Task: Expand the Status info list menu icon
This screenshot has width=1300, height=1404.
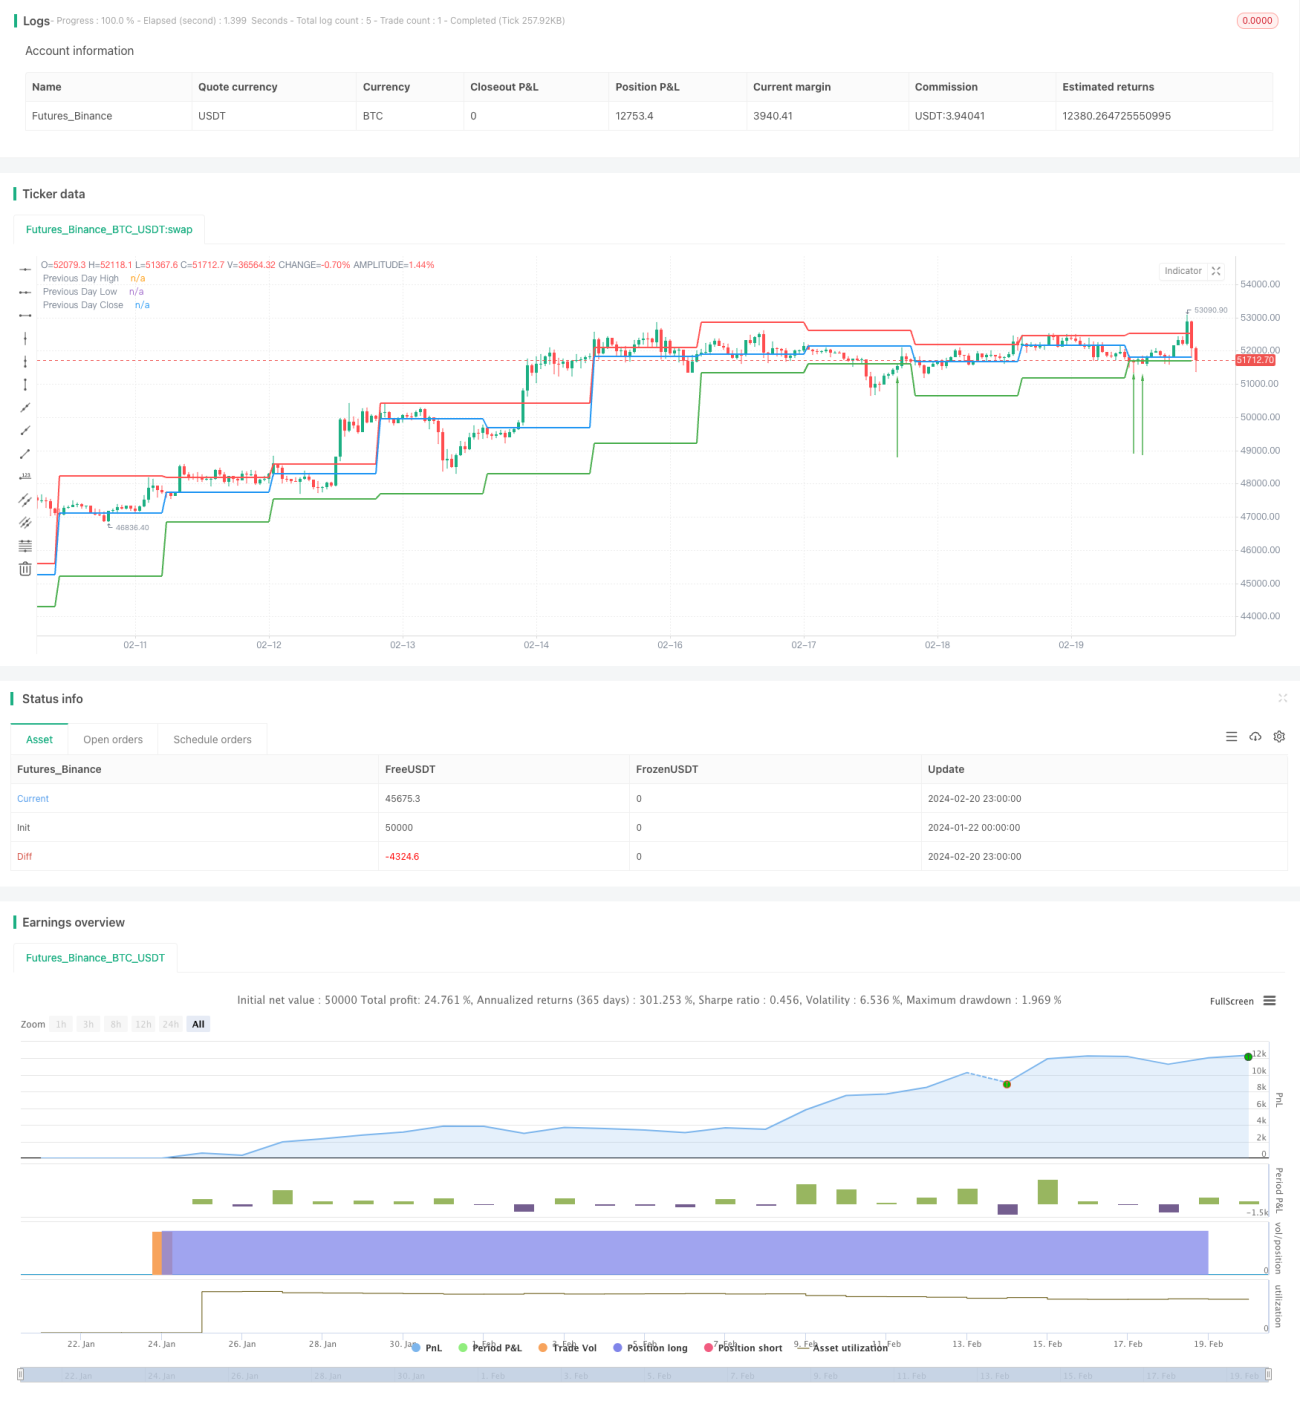Action: click(1231, 736)
